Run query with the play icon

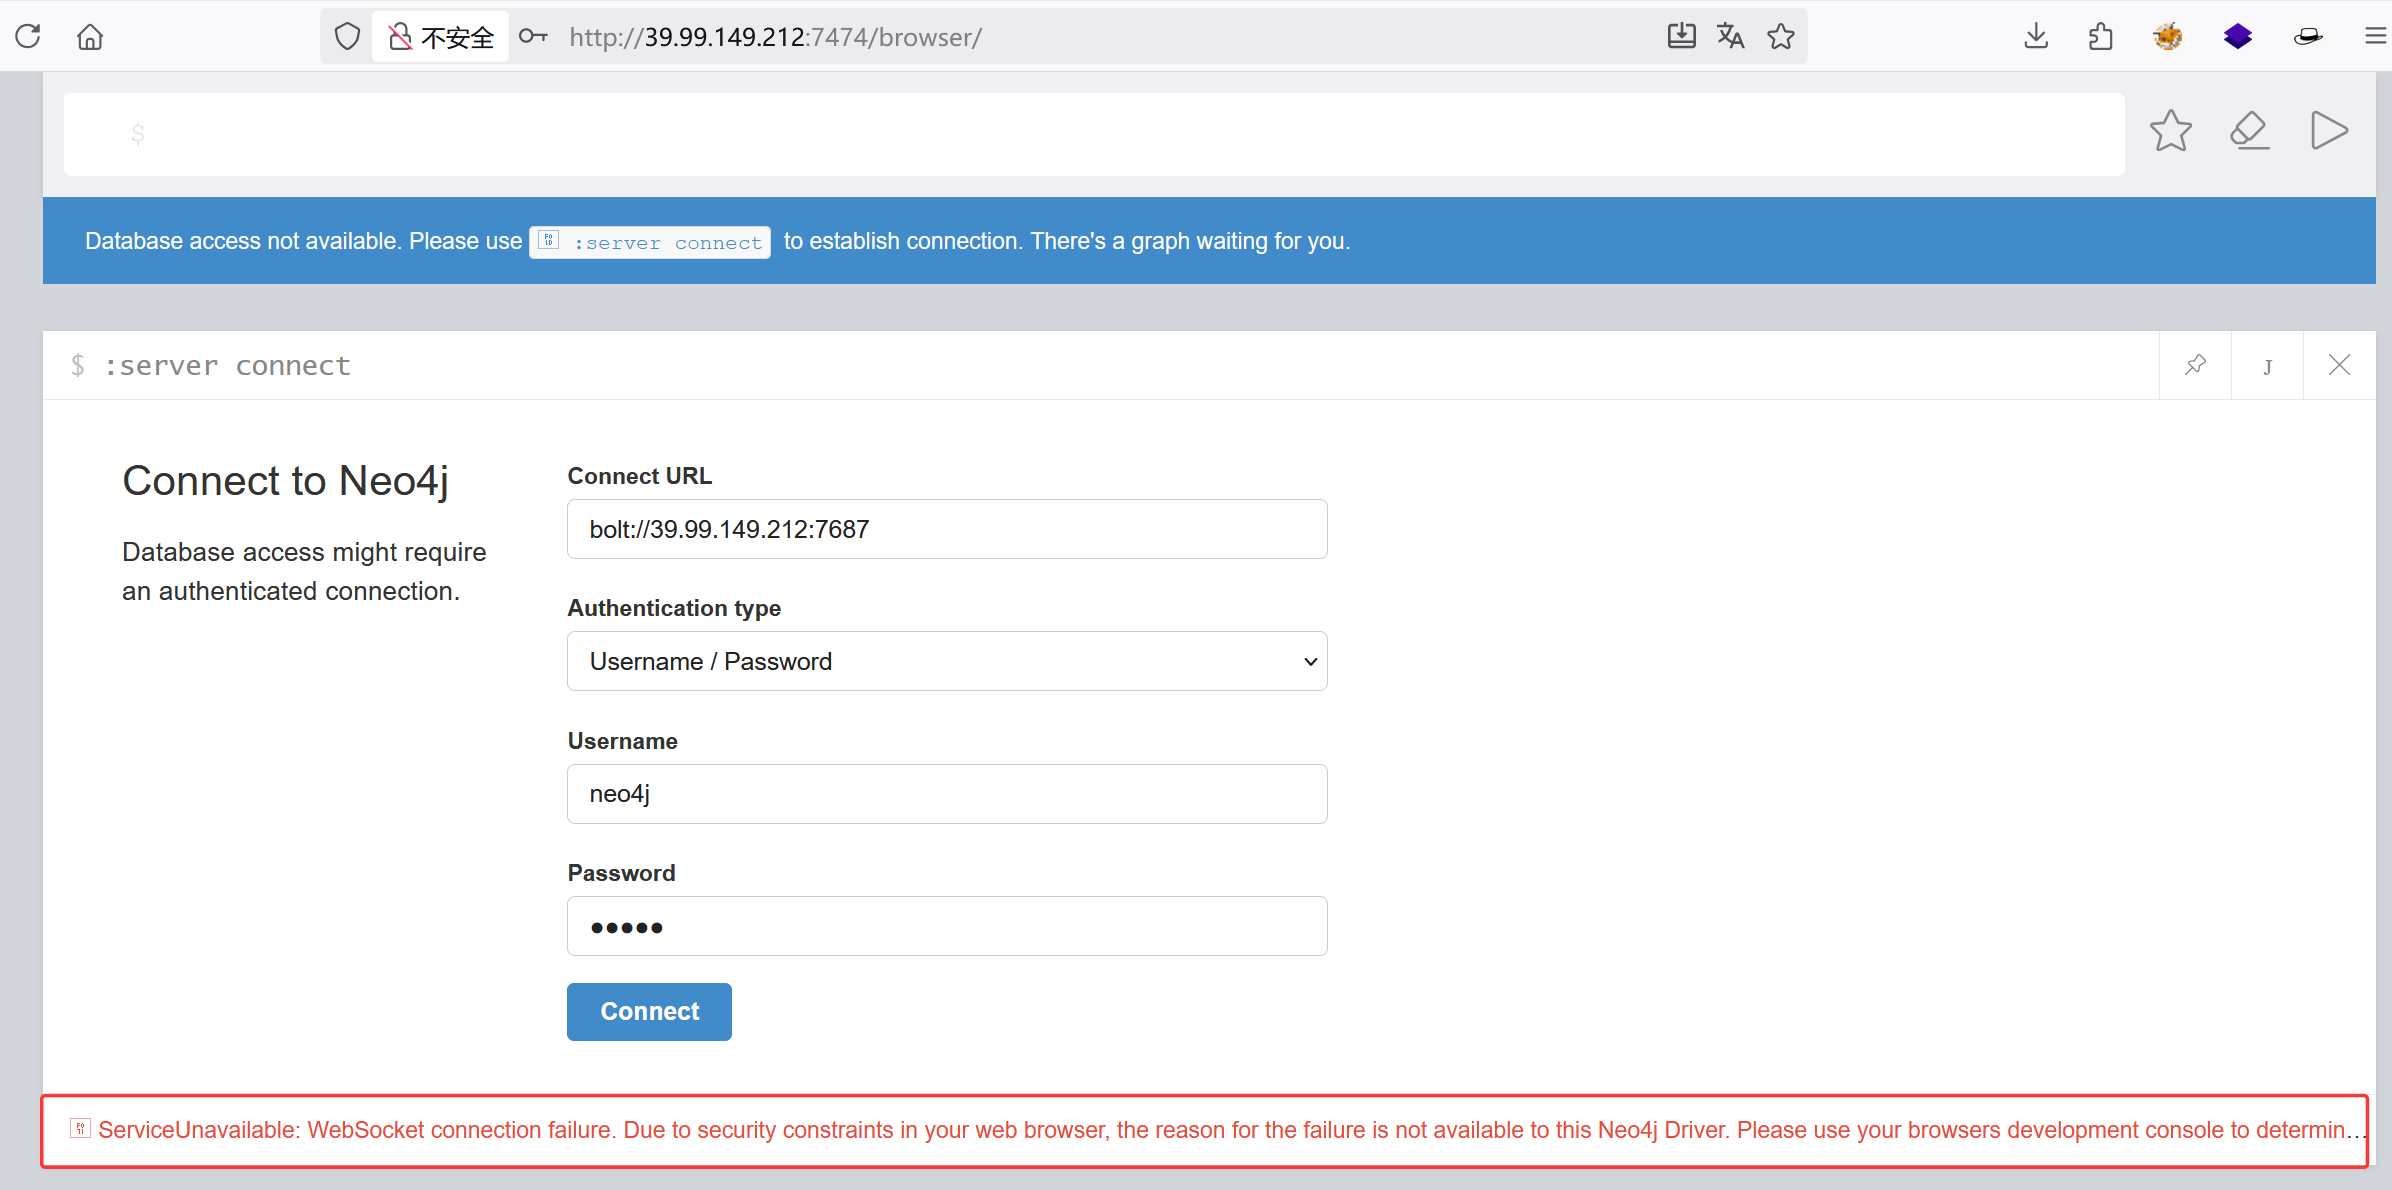(2329, 131)
